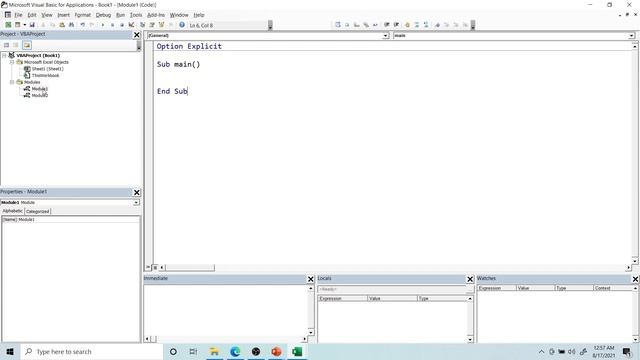Viewport: 640px width, 360px height.
Task: Close the Watches window
Action: 636,279
